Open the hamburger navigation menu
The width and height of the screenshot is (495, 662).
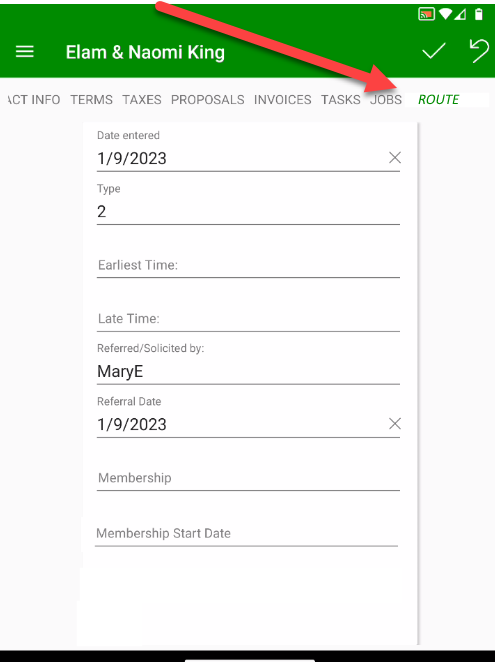pyautogui.click(x=24, y=52)
